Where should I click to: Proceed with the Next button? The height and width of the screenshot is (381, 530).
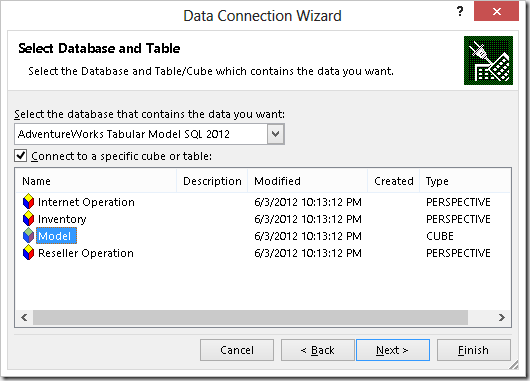click(x=393, y=350)
